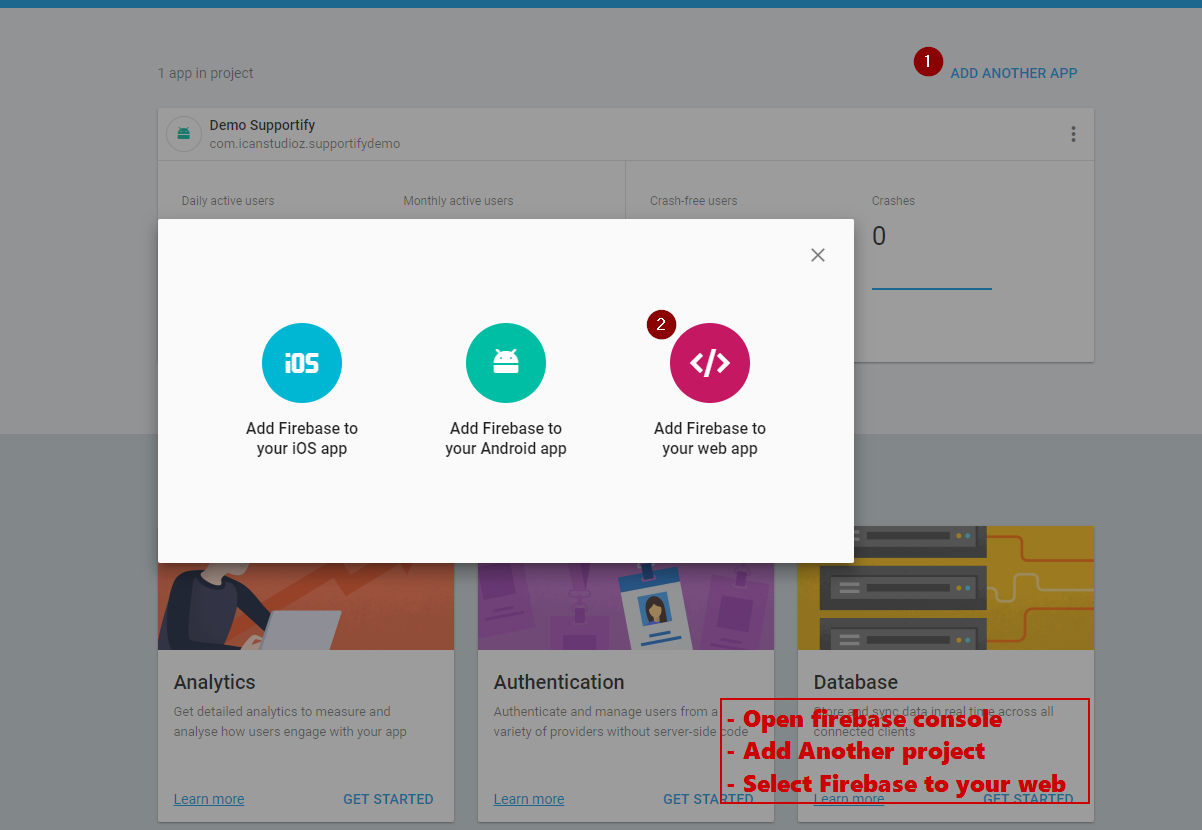The width and height of the screenshot is (1202, 830).
Task: Click the Database card heading
Action: (856, 682)
